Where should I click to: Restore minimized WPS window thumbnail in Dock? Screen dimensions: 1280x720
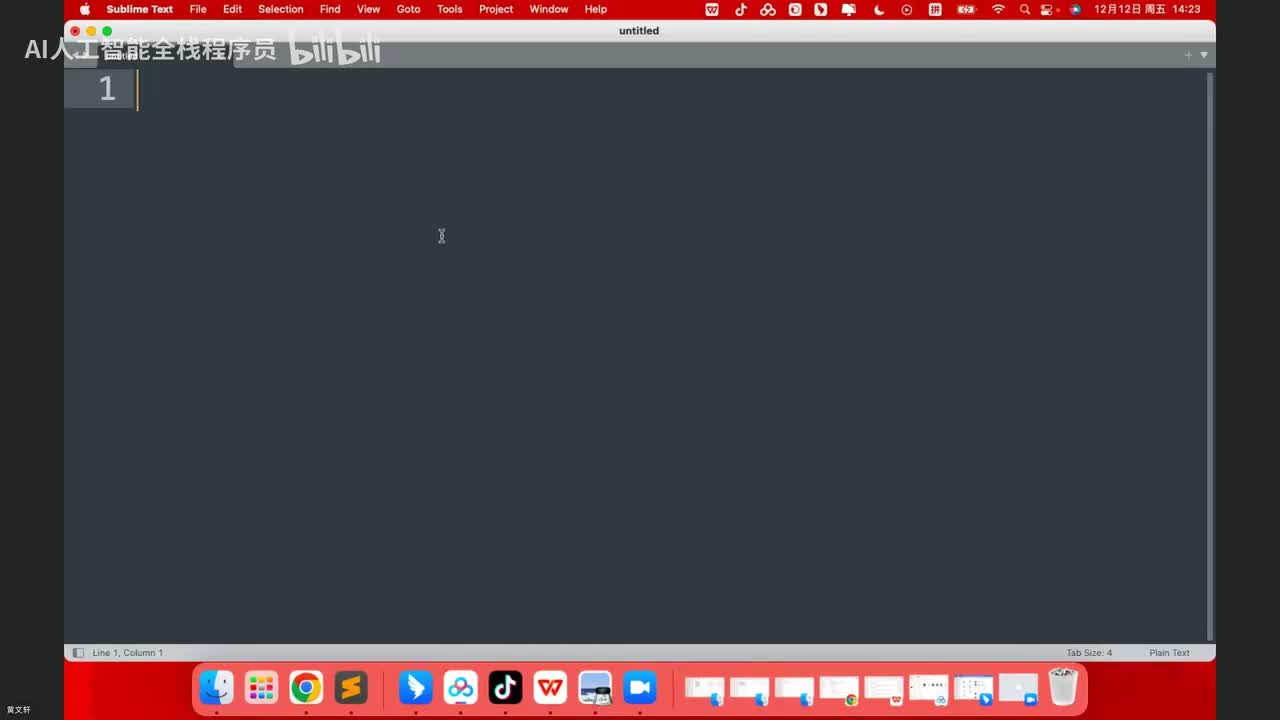tap(884, 690)
